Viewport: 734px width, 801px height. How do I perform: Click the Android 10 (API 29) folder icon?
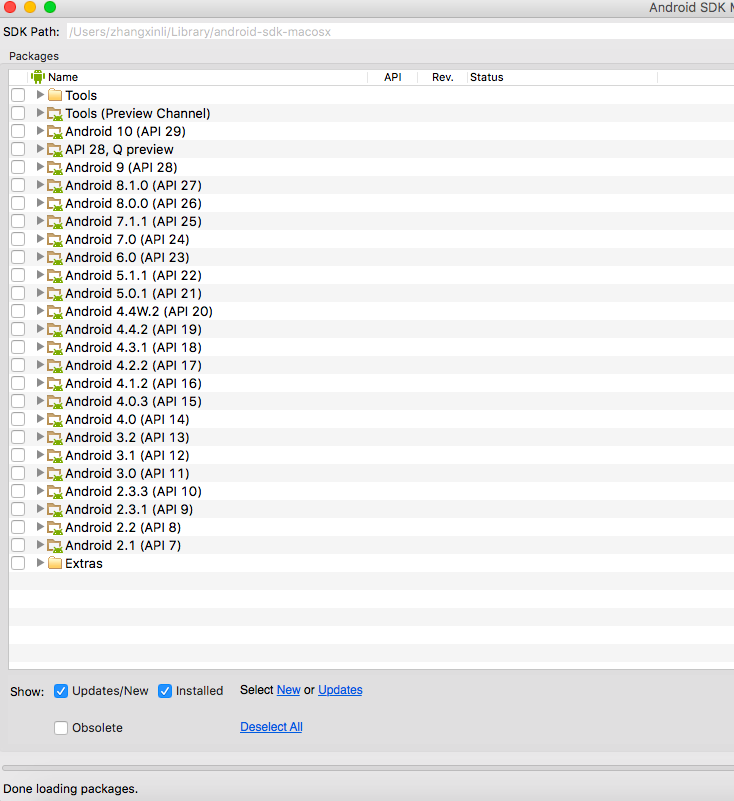pyautogui.click(x=55, y=131)
